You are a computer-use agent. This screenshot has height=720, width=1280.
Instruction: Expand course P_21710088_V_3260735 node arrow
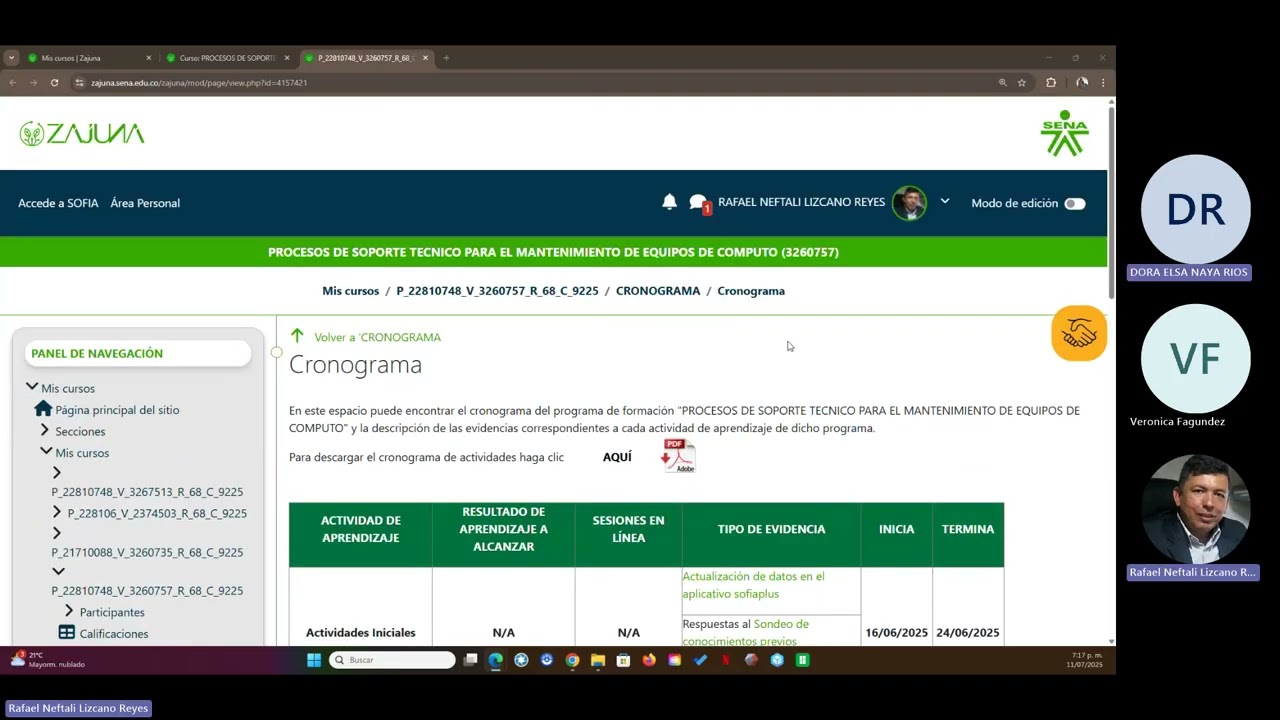(x=57, y=533)
